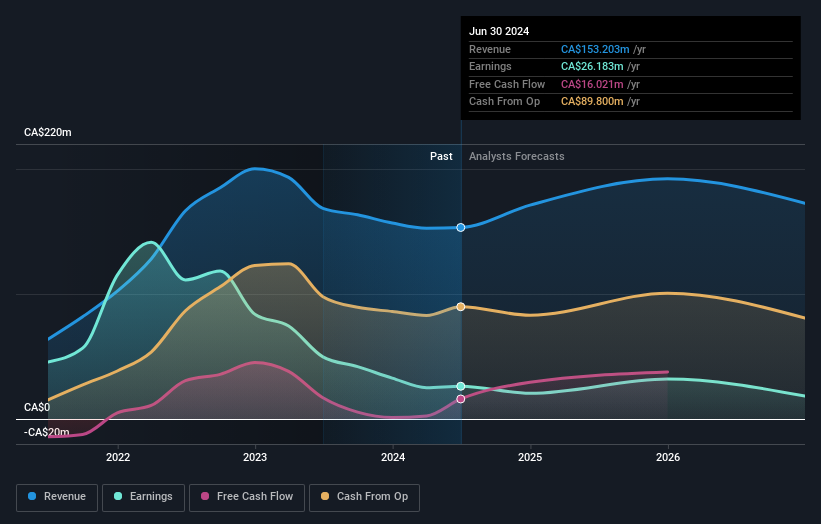Click the Free Cash Flow label in tooltip
The image size is (821, 524).
(x=507, y=84)
